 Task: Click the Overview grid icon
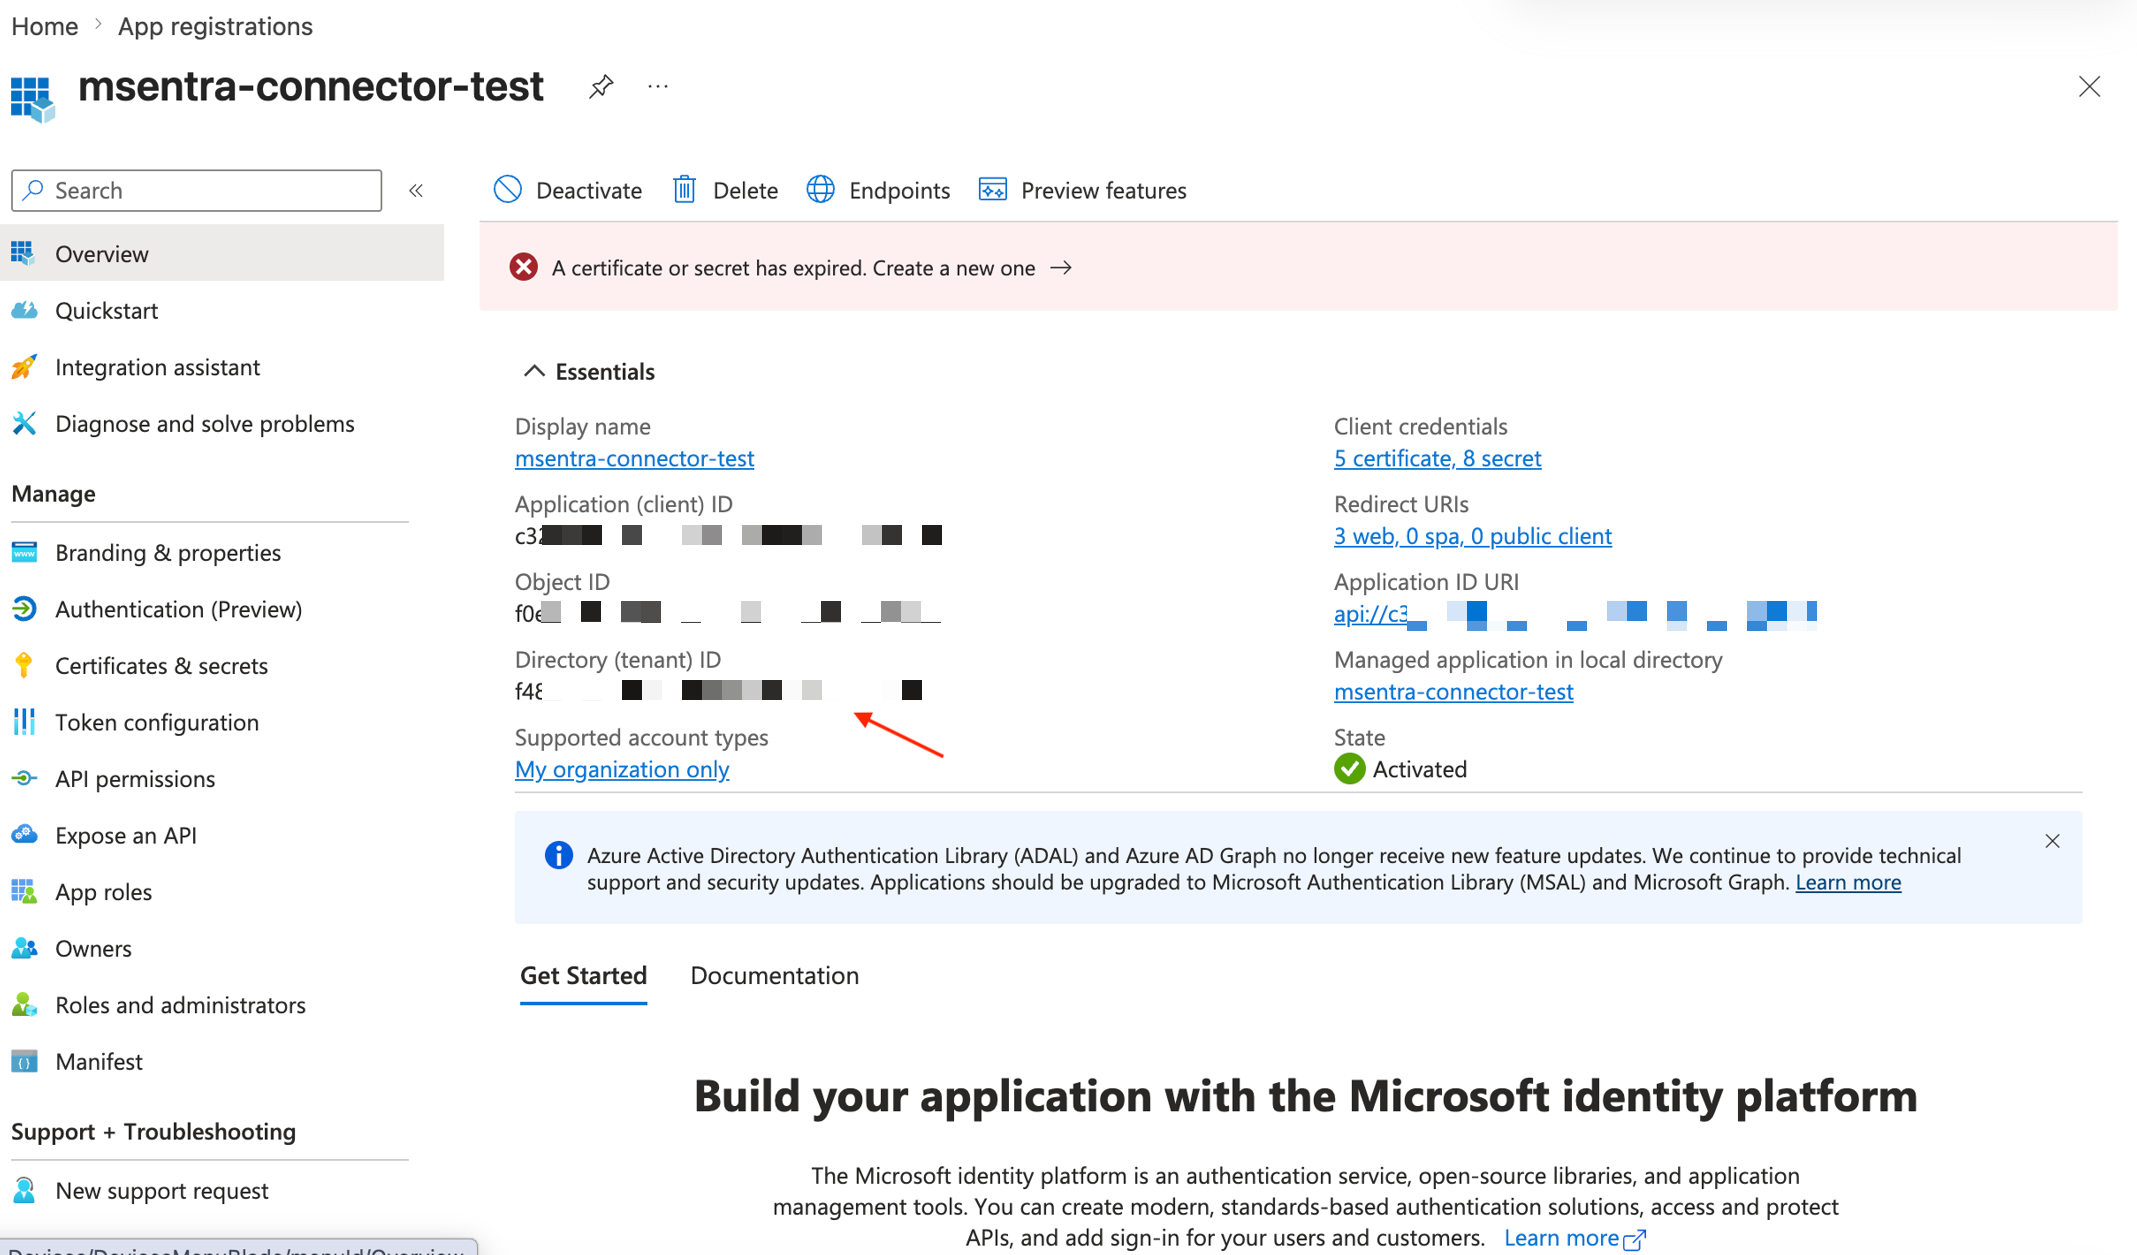25,253
